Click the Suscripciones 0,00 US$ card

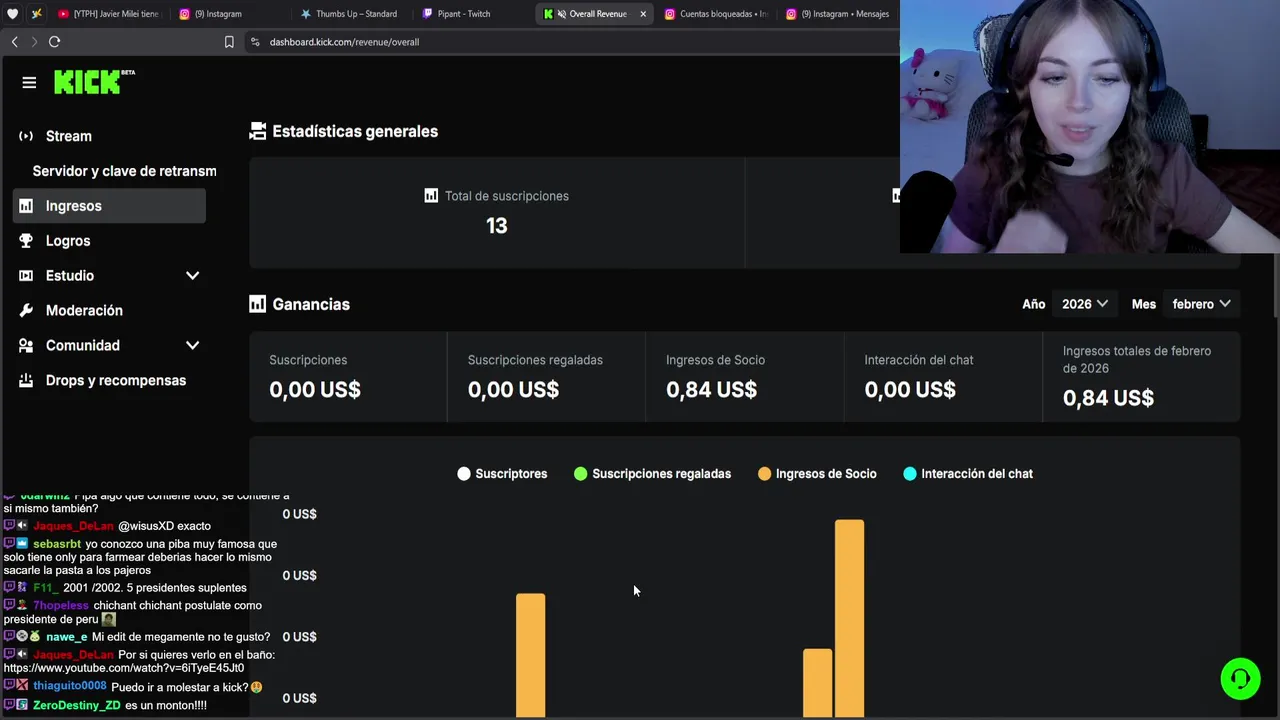(347, 377)
